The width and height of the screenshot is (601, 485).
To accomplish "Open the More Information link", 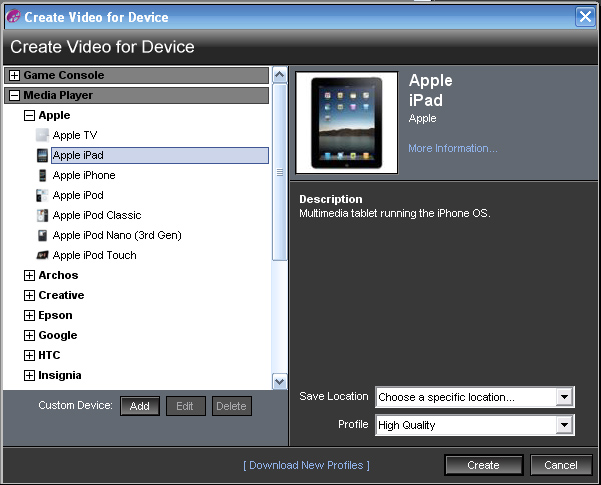I will click(453, 148).
